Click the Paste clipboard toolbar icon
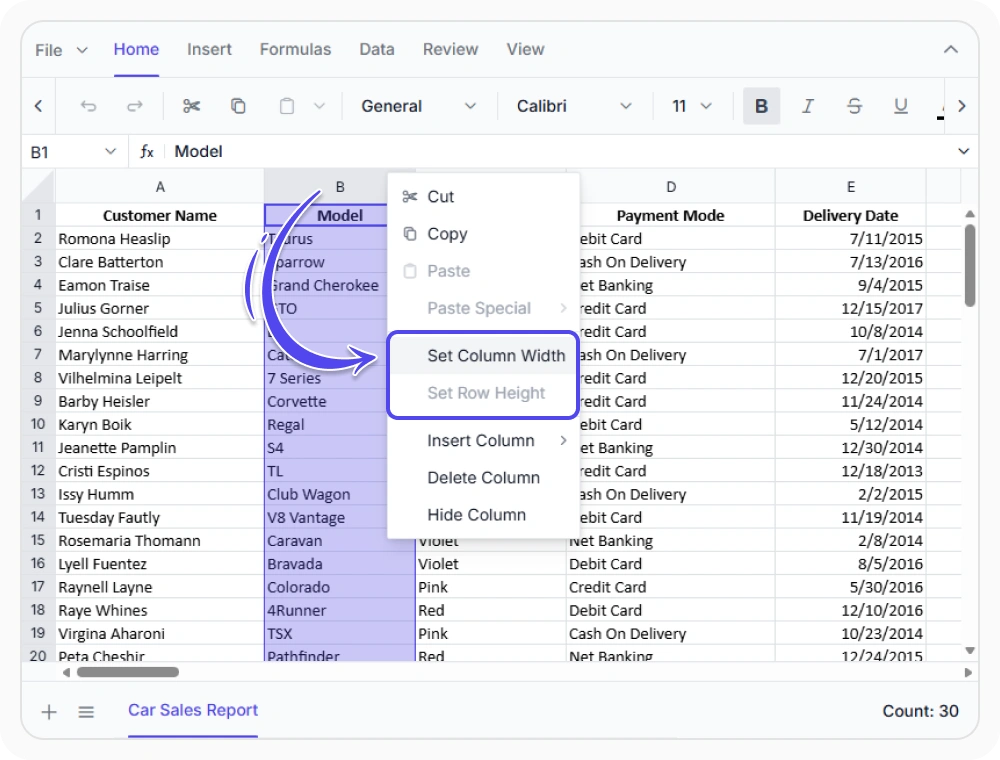The image size is (1000, 760). pyautogui.click(x=287, y=106)
